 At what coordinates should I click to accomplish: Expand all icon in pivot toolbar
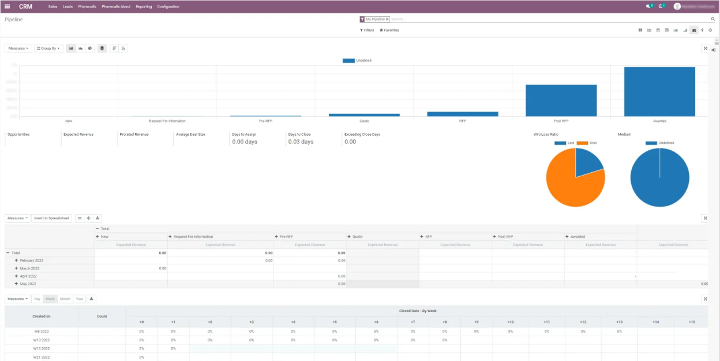tap(89, 218)
